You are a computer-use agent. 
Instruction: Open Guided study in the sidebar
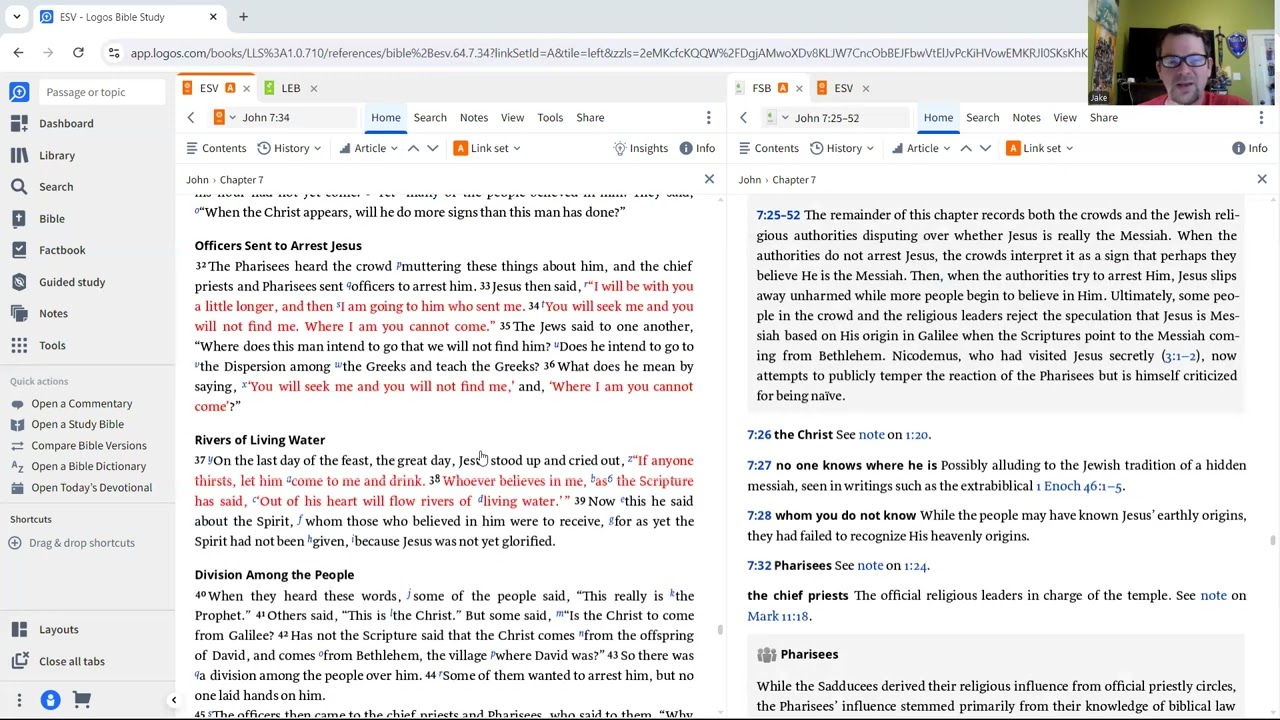click(58, 282)
